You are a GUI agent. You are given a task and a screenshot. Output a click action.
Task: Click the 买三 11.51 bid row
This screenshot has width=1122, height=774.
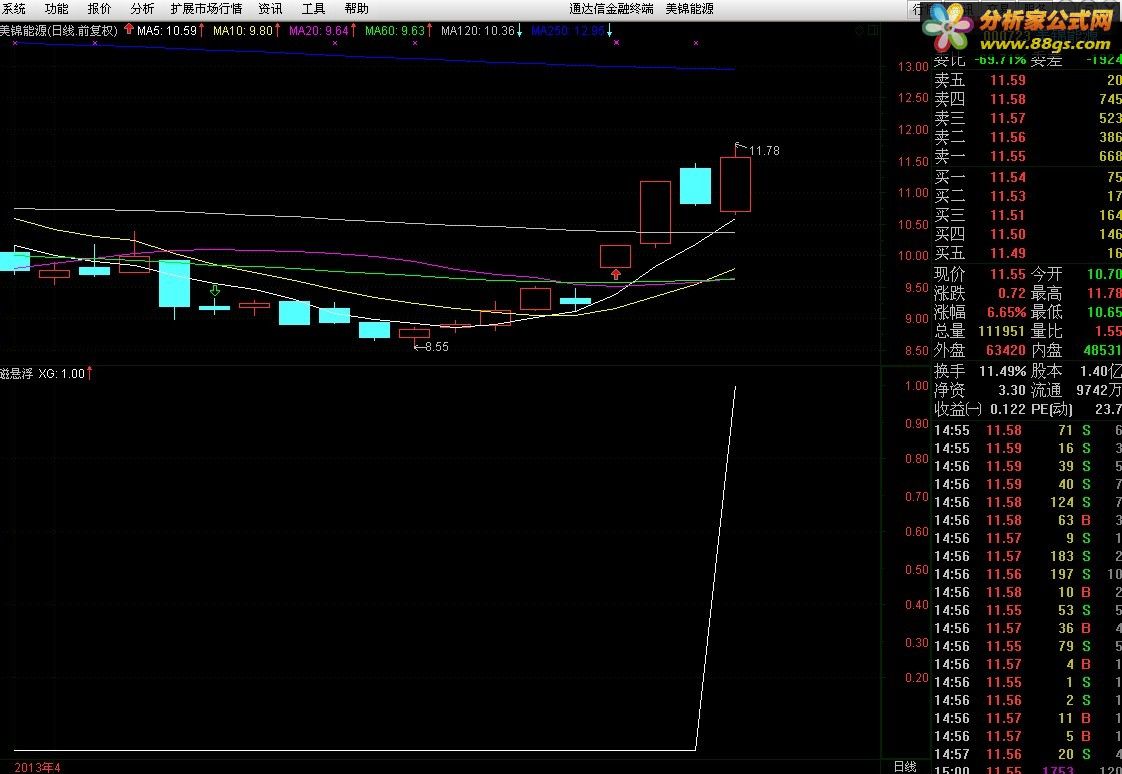[x=1028, y=215]
